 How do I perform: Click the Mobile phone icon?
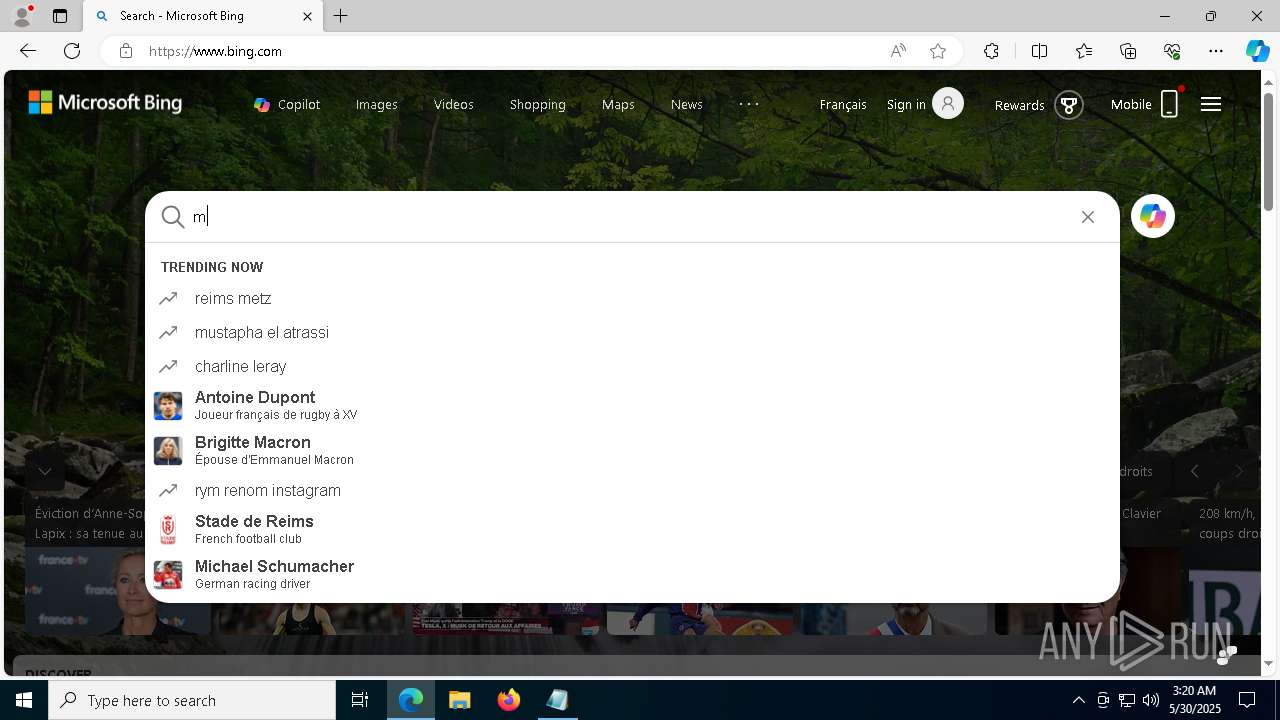[1169, 103]
